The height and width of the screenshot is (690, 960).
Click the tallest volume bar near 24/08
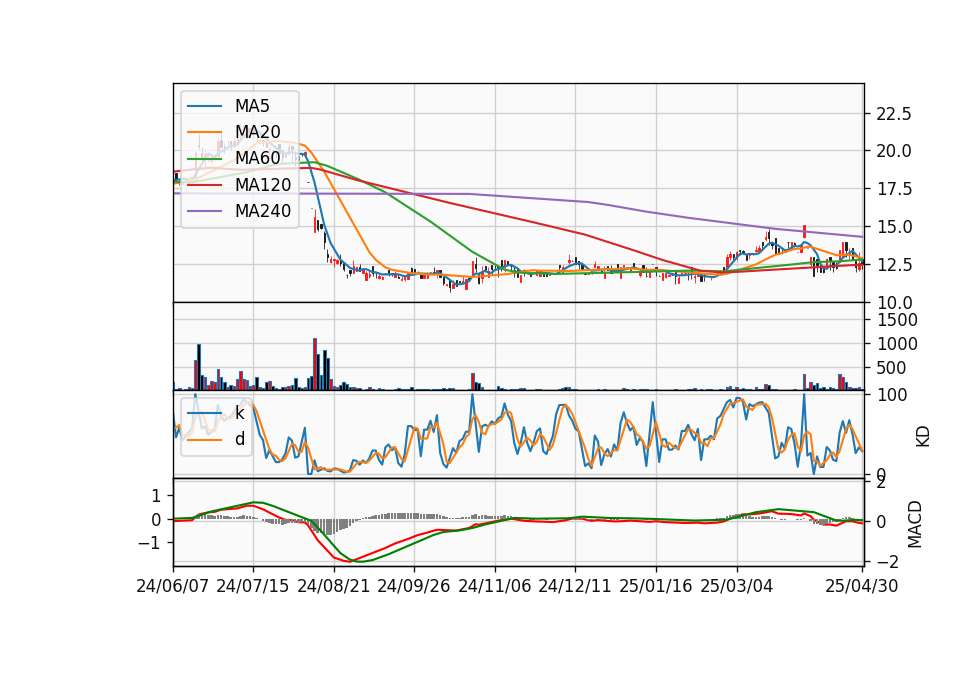point(315,364)
